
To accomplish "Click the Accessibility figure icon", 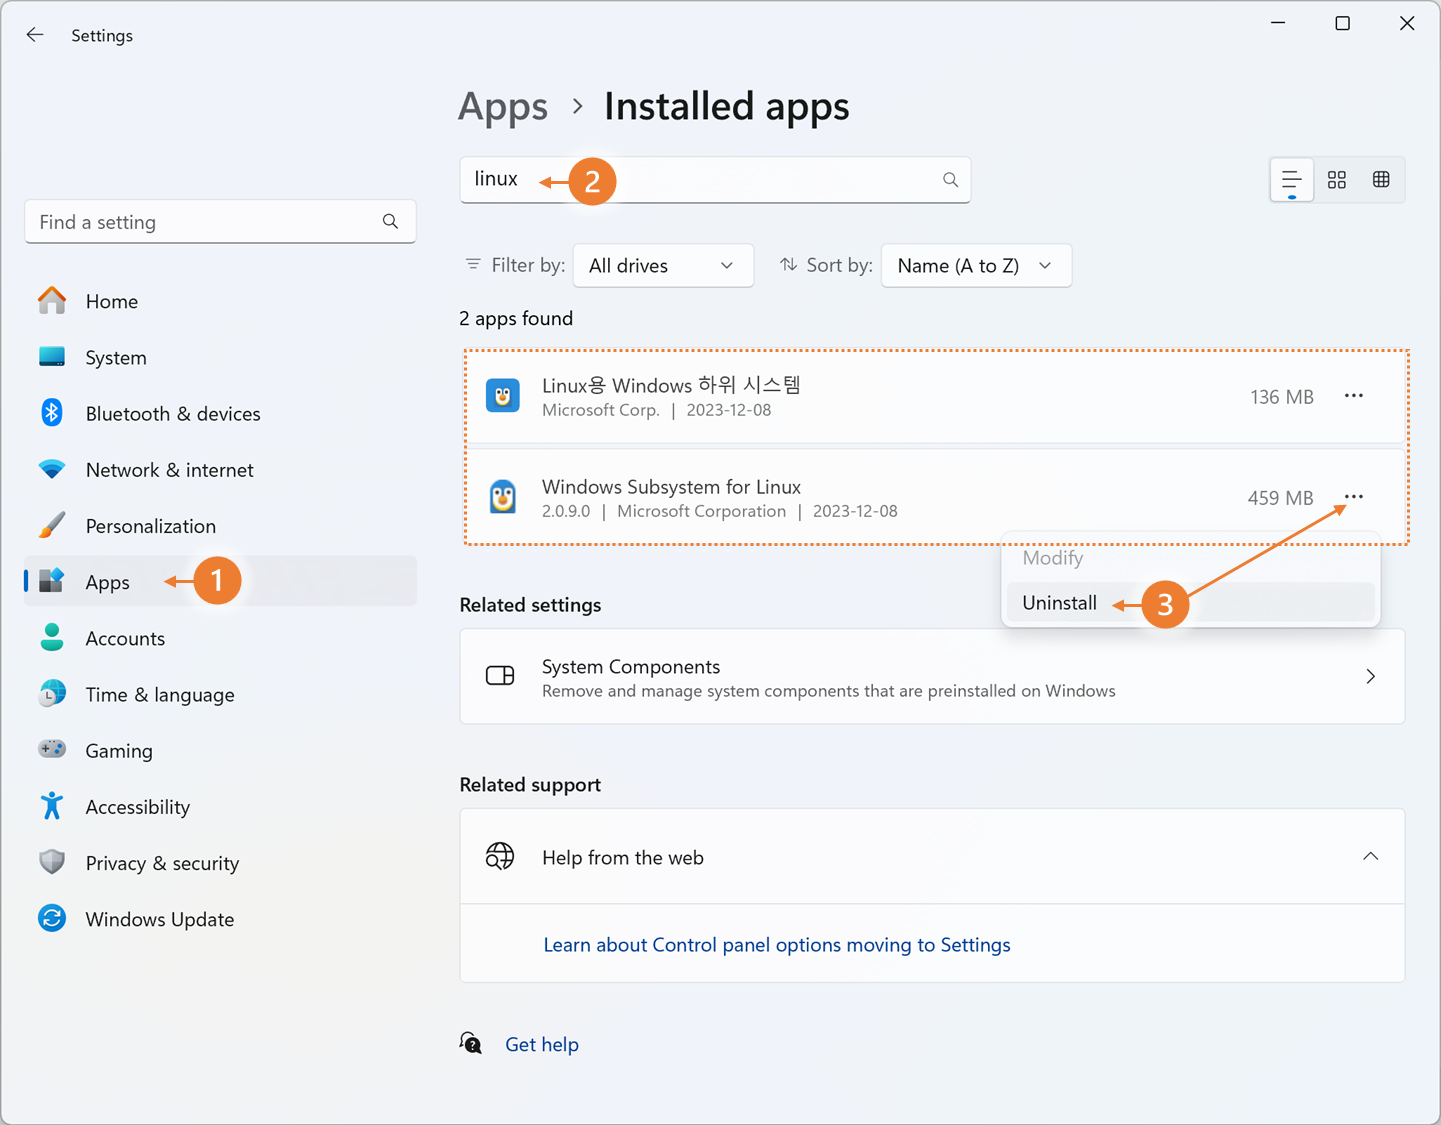I will 52,806.
